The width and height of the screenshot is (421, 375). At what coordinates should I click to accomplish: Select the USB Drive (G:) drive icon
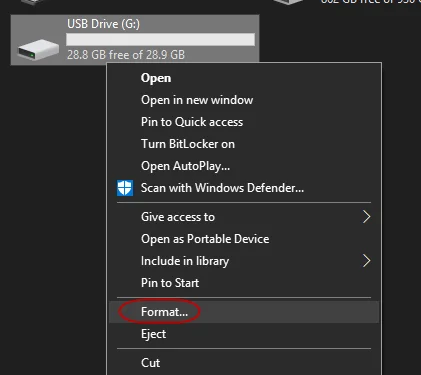38,49
